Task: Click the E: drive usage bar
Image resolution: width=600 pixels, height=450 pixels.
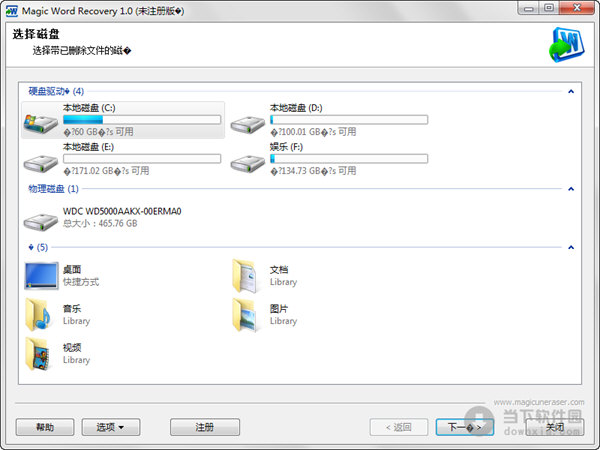Action: 142,159
